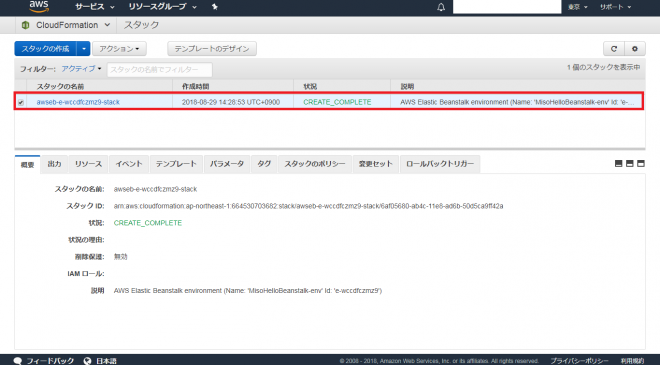Open the 東京 region selector
660x365 pixels.
(x=578, y=7)
